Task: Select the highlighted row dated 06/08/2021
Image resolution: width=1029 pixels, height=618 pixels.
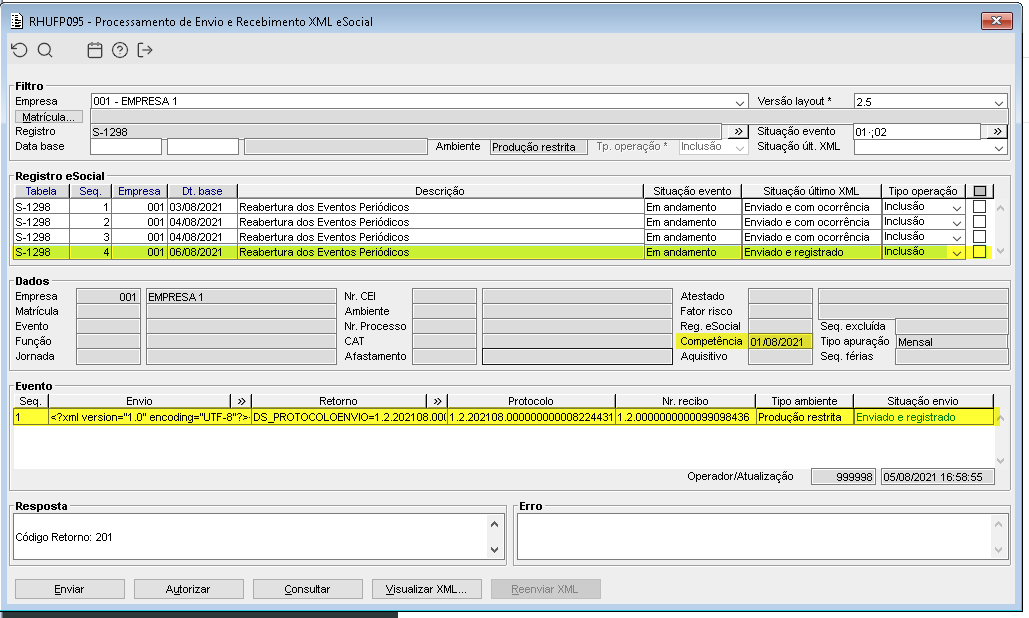Action: click(489, 252)
